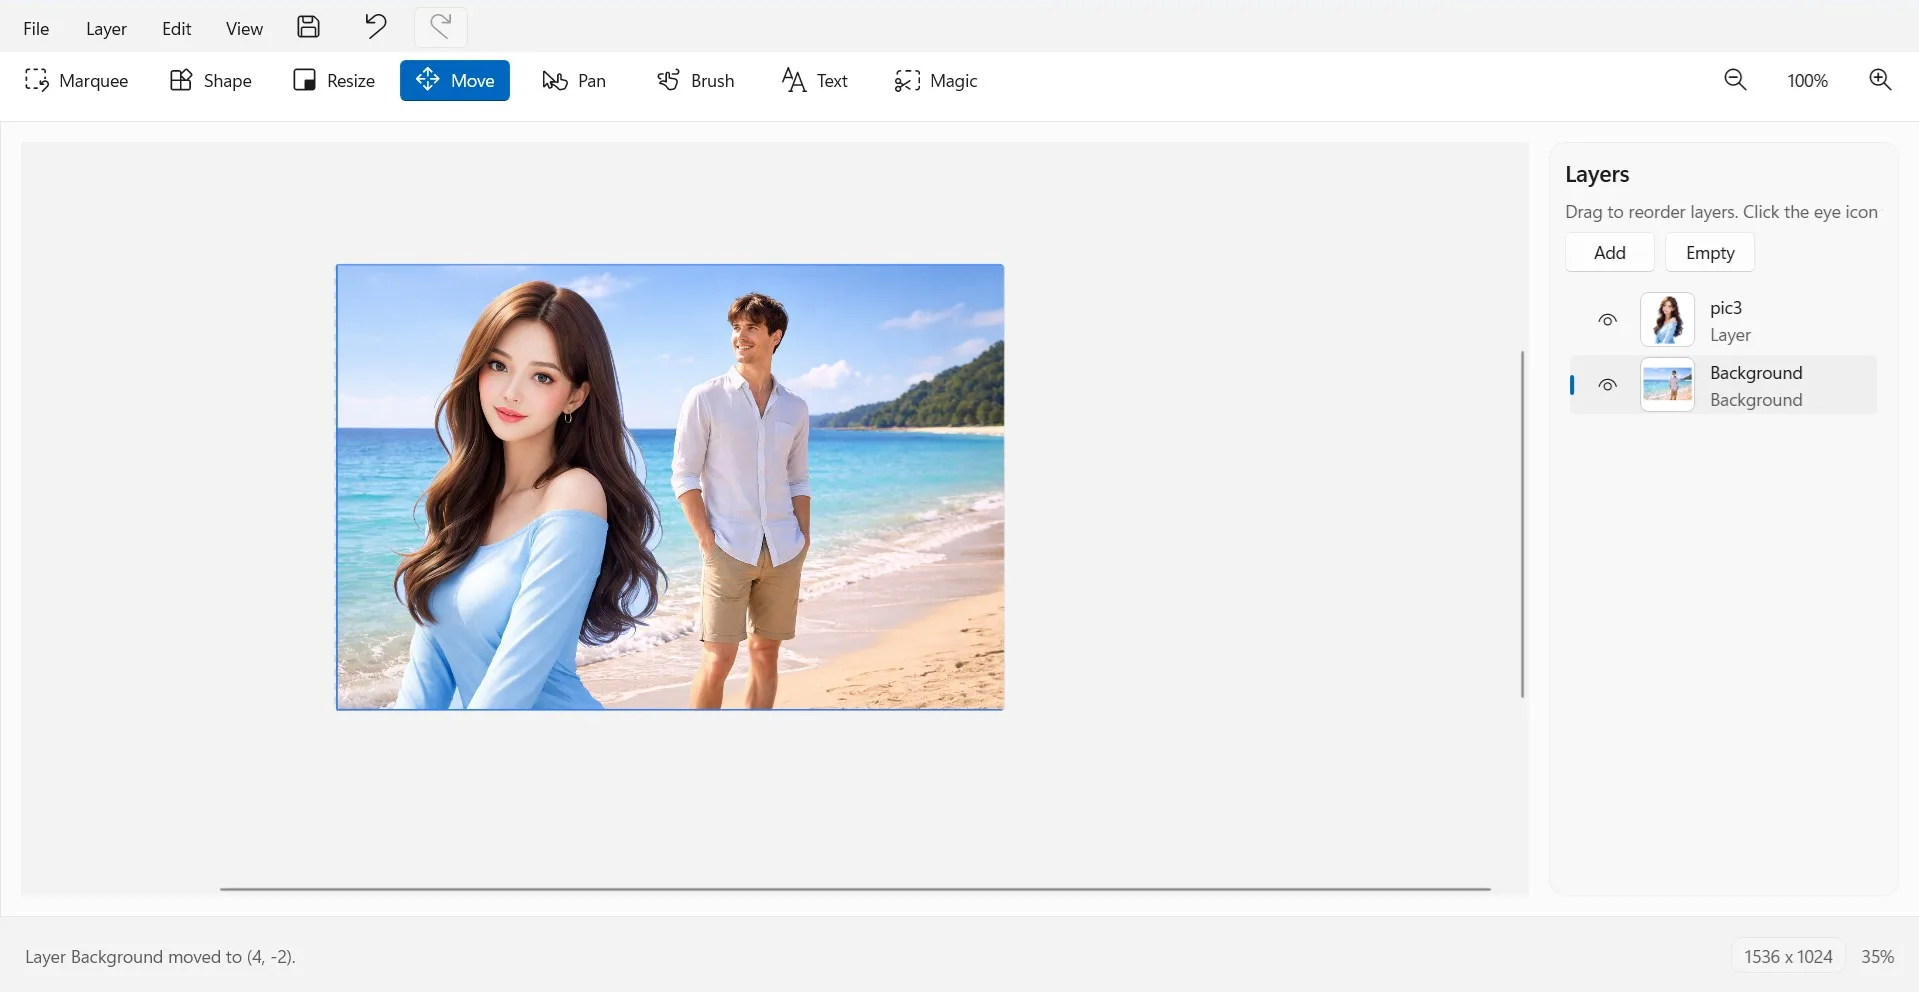Click the Empty layer button
The image size is (1919, 992).
click(x=1710, y=253)
